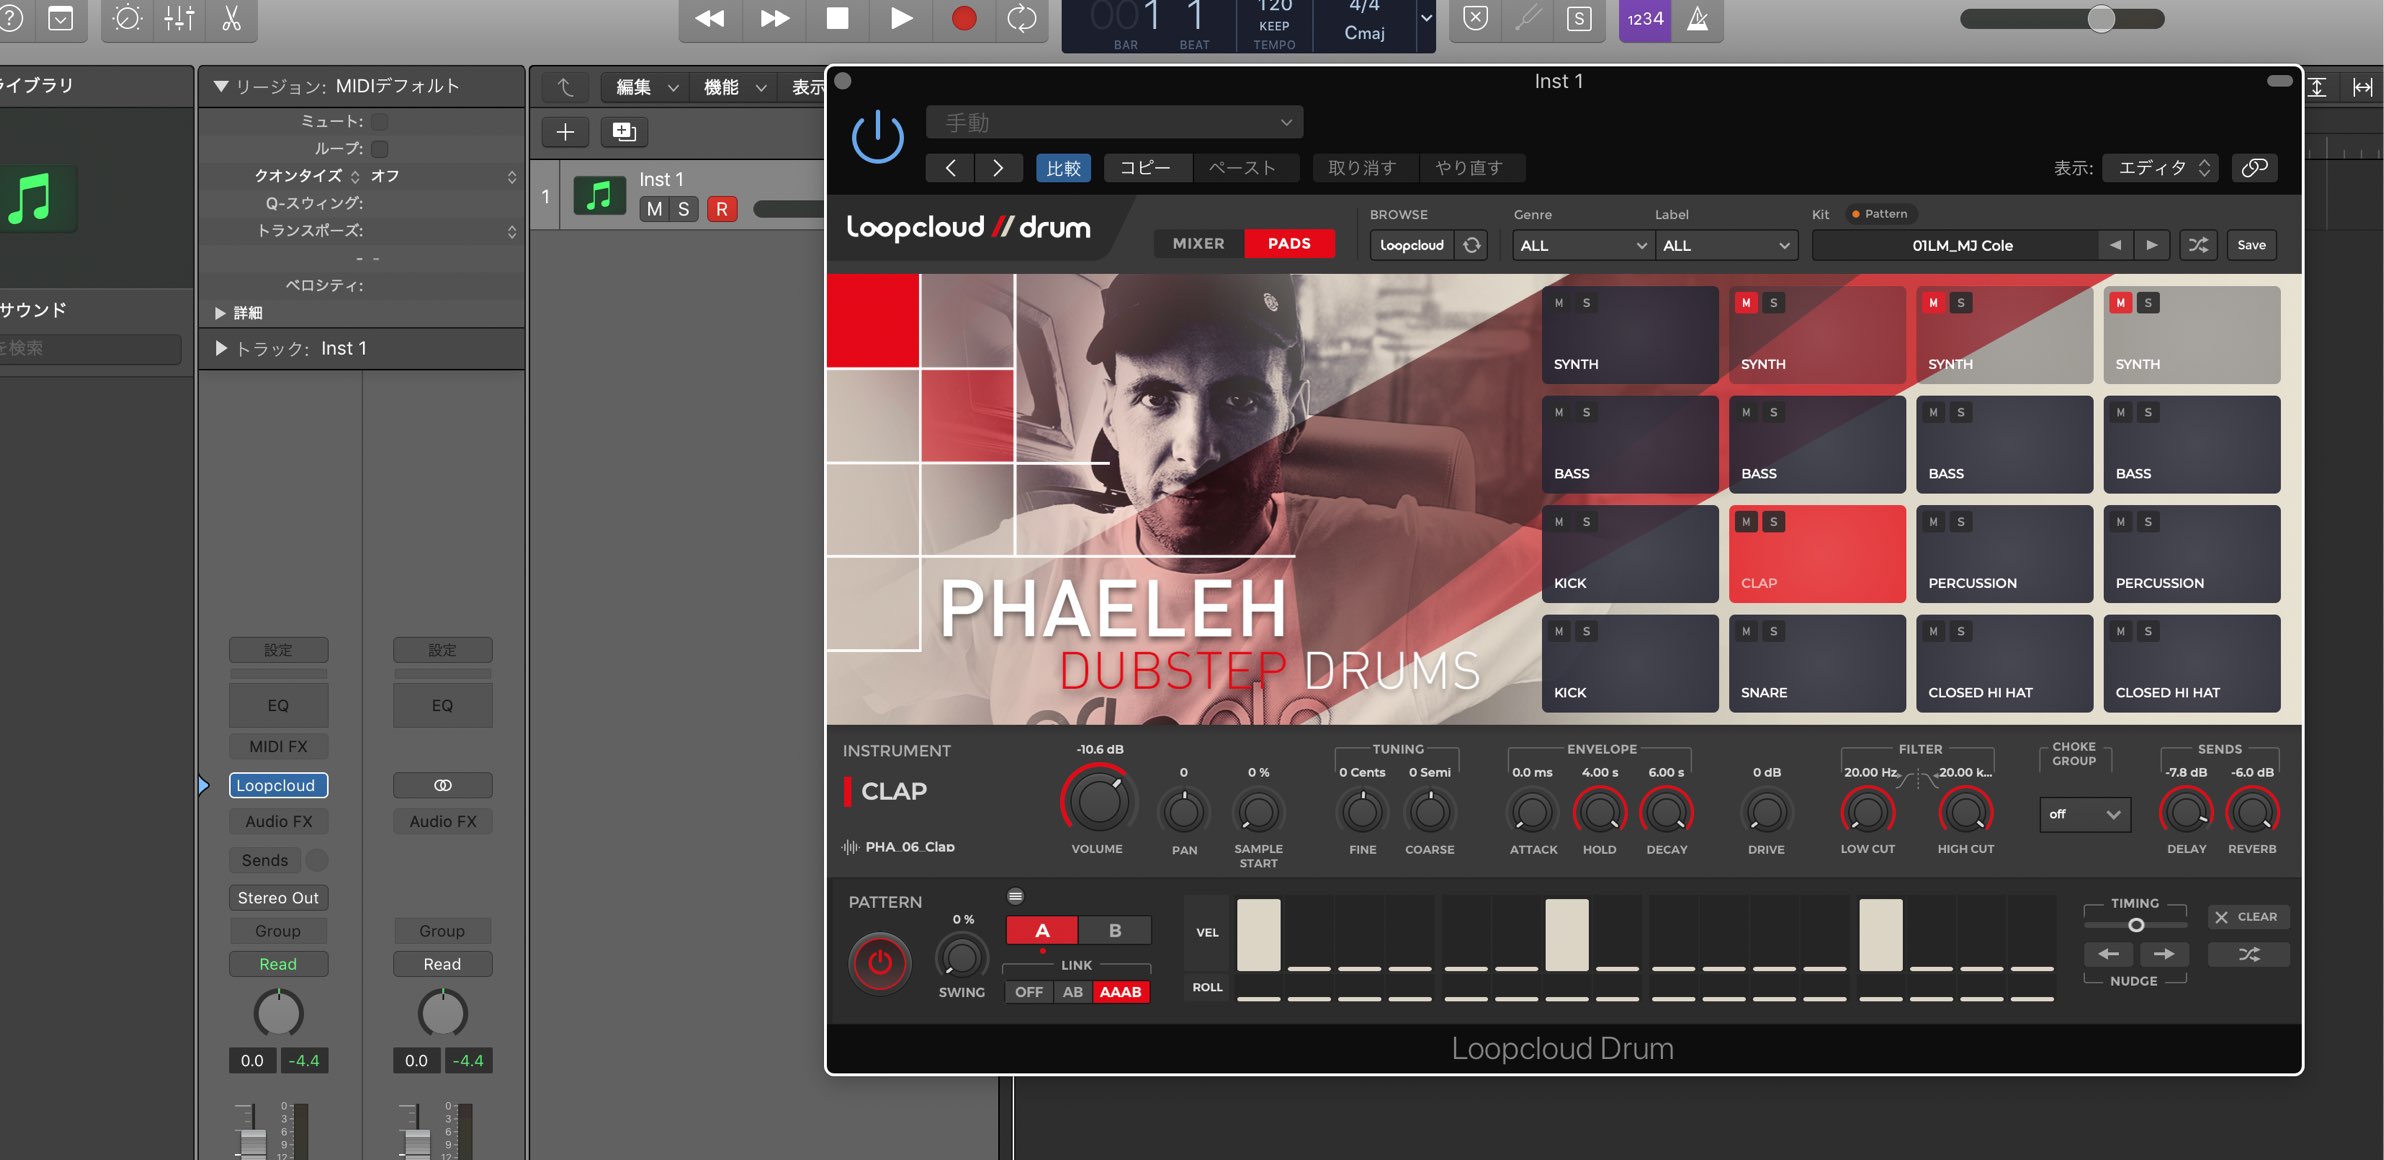Solo the first SYNTH pad
This screenshot has height=1160, width=2384.
(x=1586, y=303)
